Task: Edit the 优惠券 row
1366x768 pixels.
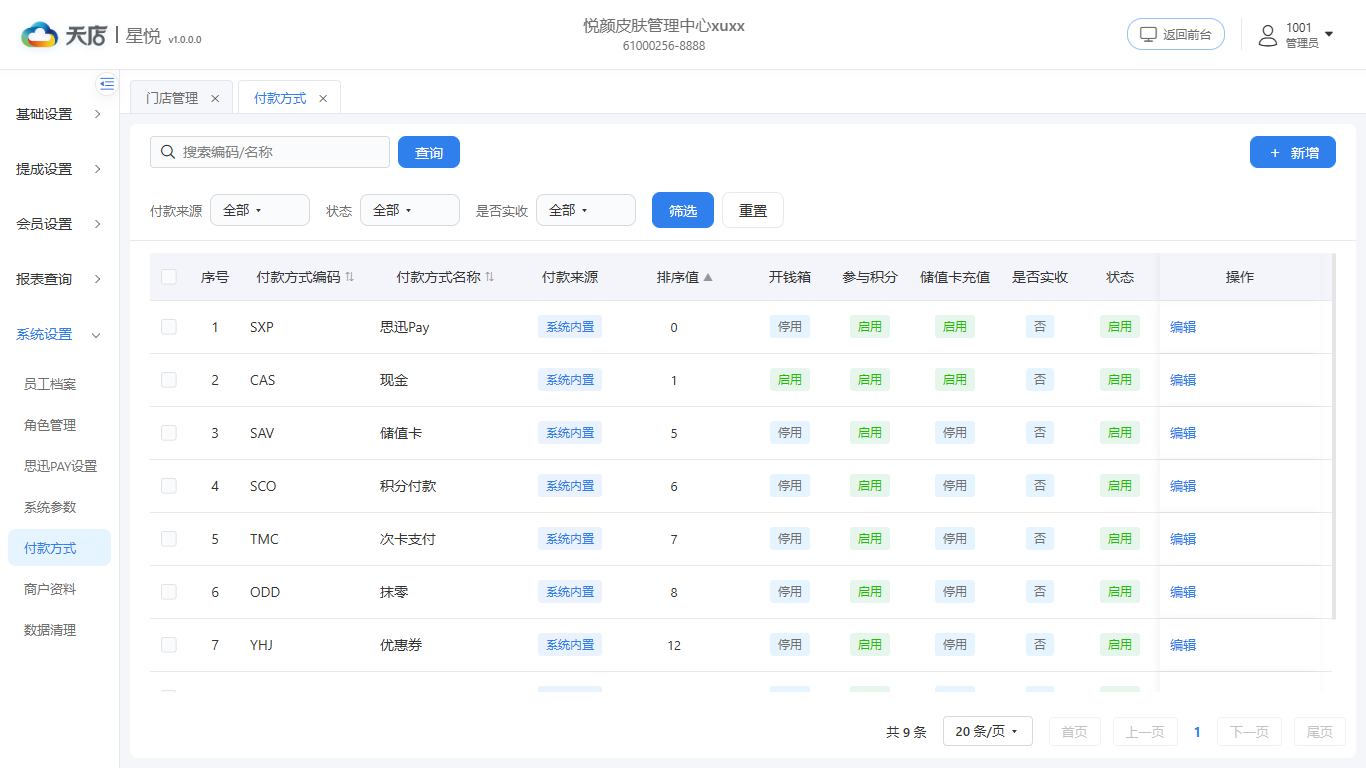Action: (x=1183, y=645)
